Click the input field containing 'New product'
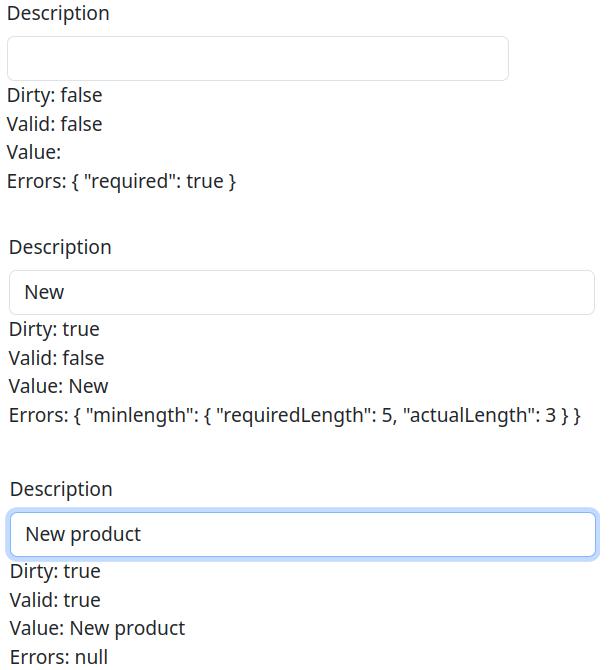Image resolution: width=611 pixels, height=670 pixels. coord(302,534)
